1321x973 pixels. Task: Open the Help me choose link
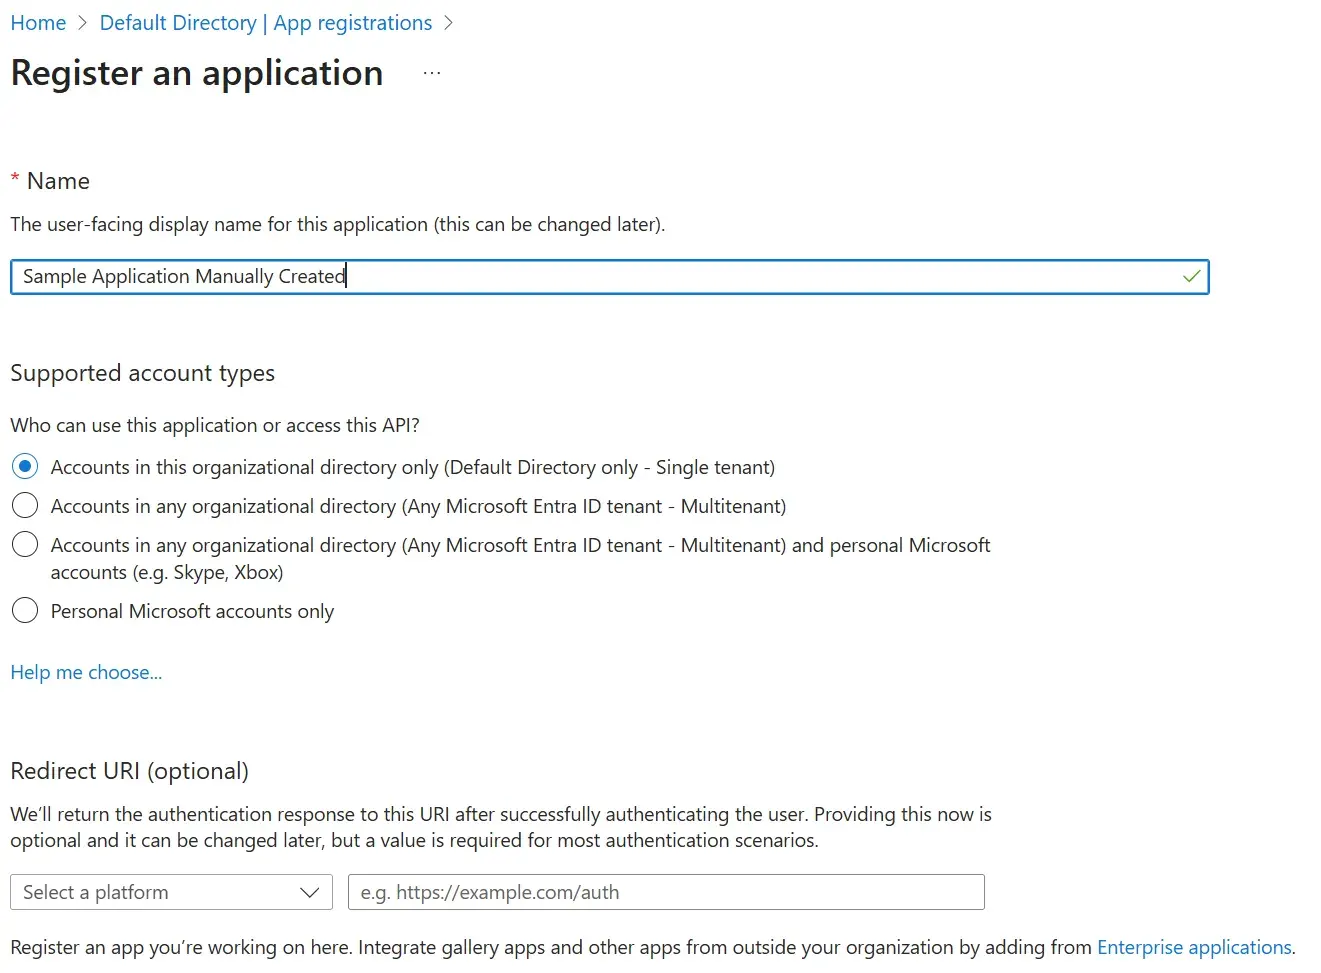(x=86, y=673)
